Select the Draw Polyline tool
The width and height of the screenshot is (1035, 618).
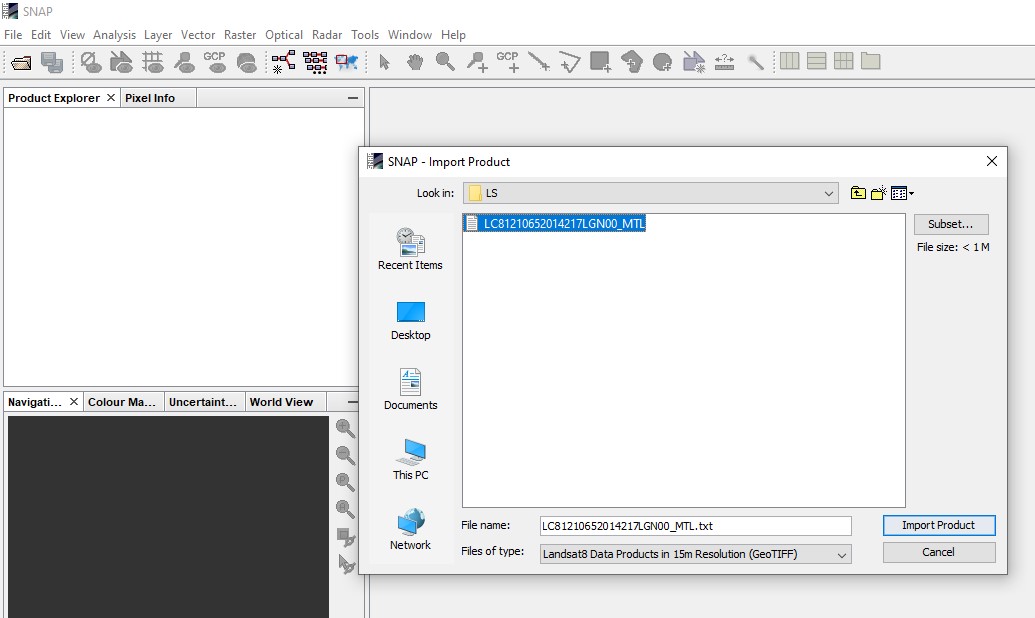(x=570, y=63)
